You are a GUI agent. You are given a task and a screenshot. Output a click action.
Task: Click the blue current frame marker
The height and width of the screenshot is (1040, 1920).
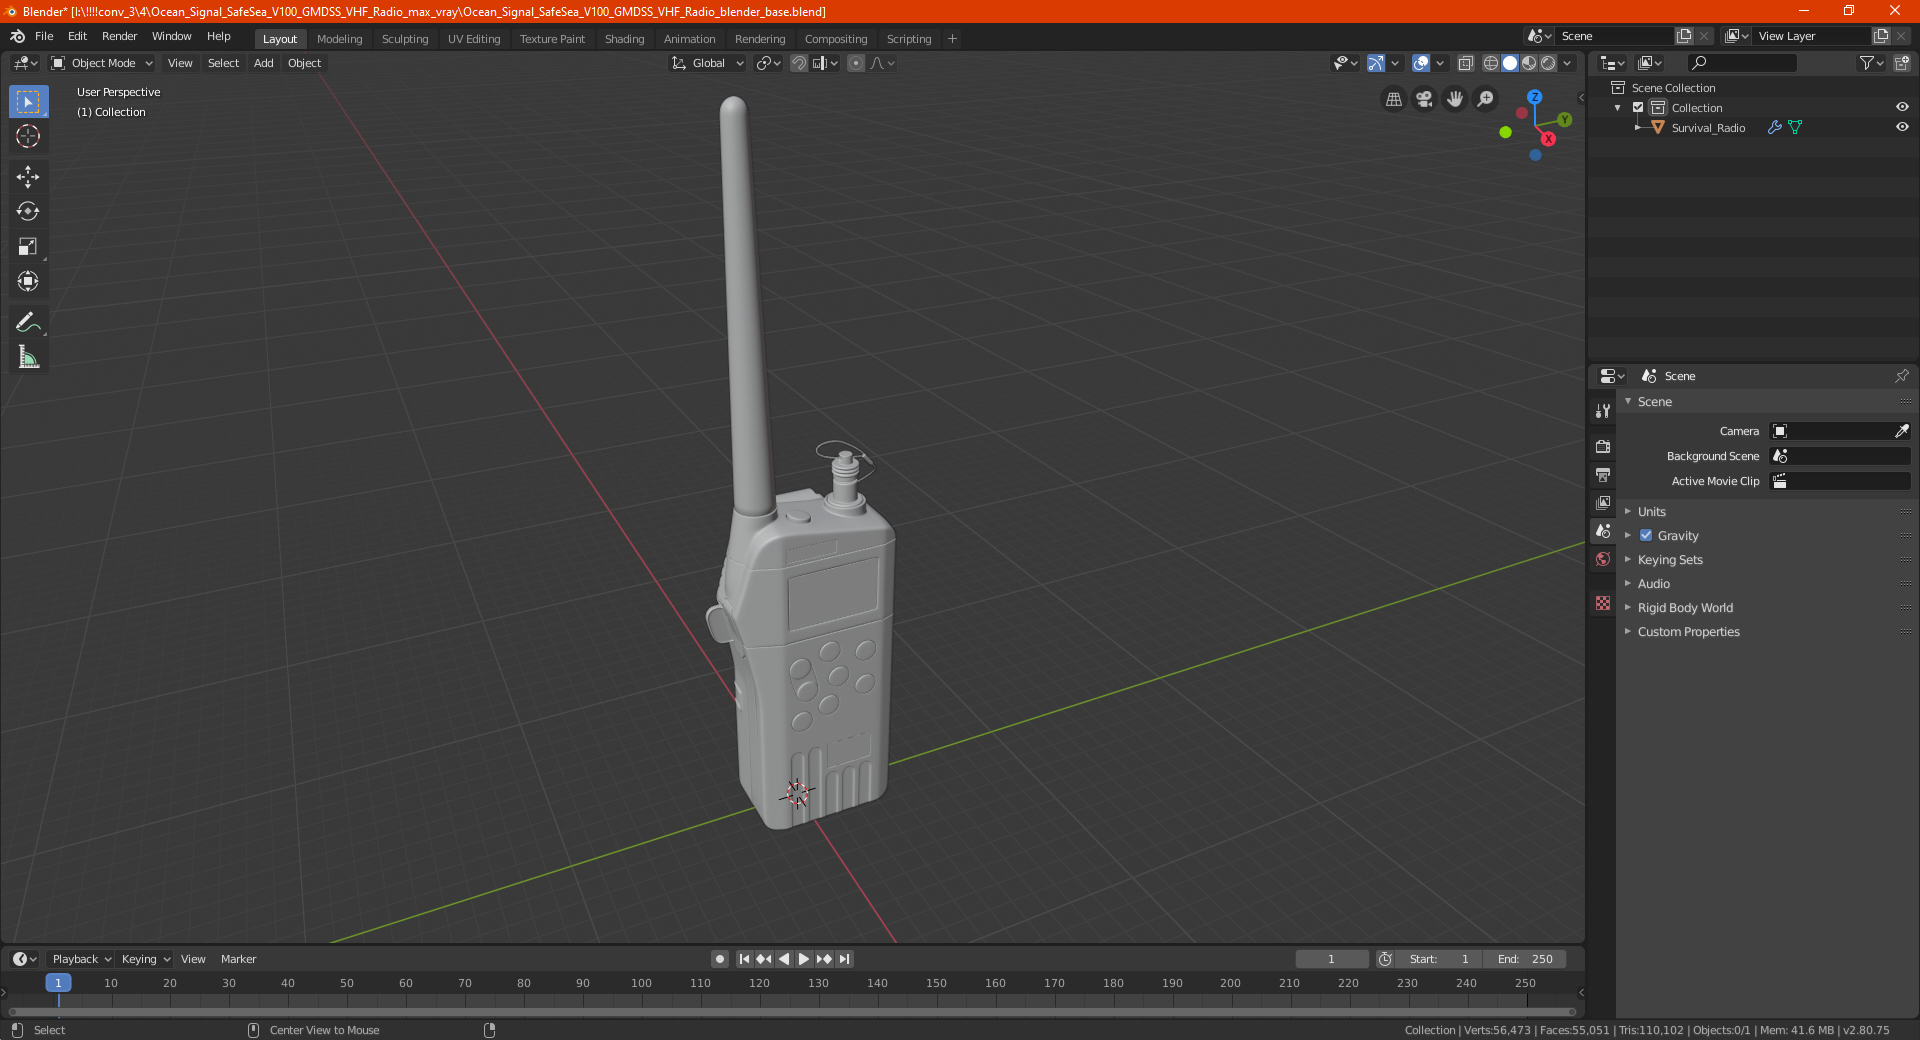(x=58, y=983)
